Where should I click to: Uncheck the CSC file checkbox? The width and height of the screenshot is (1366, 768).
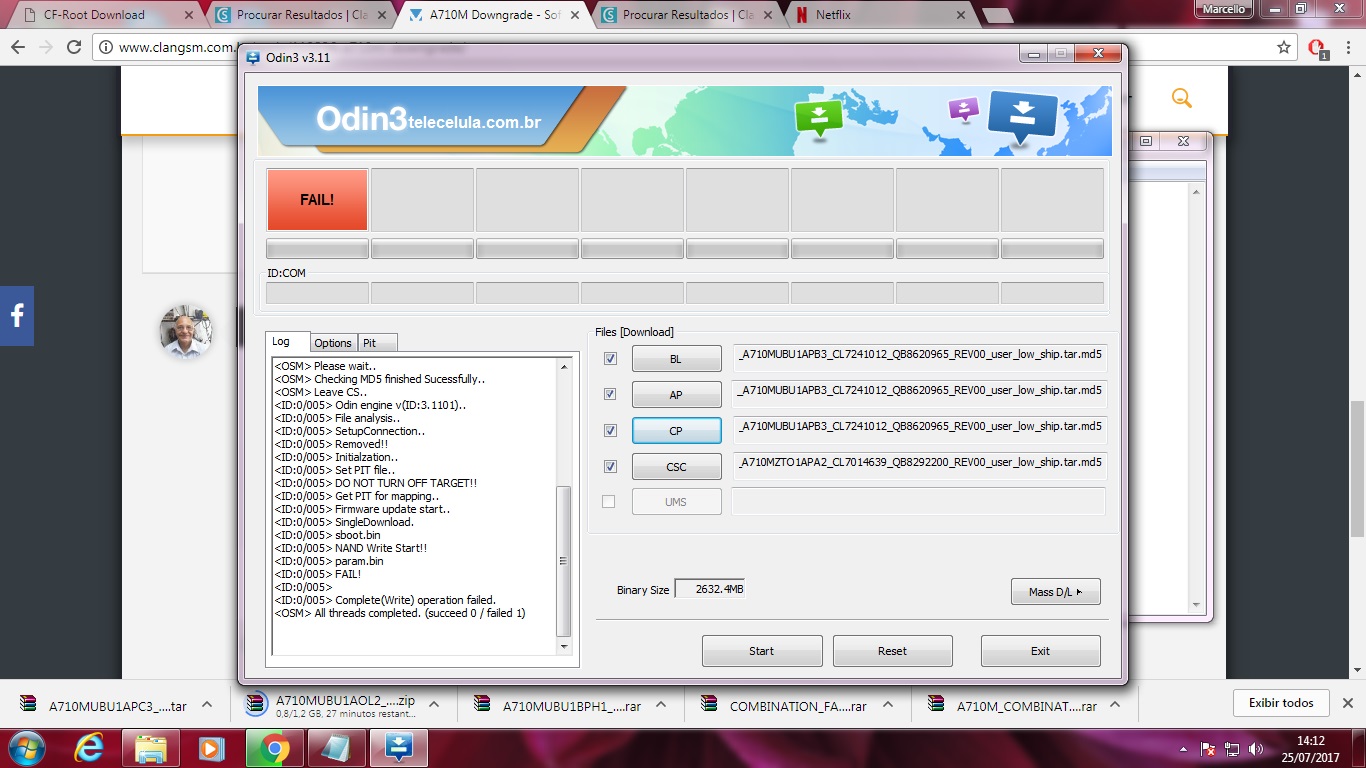610,466
